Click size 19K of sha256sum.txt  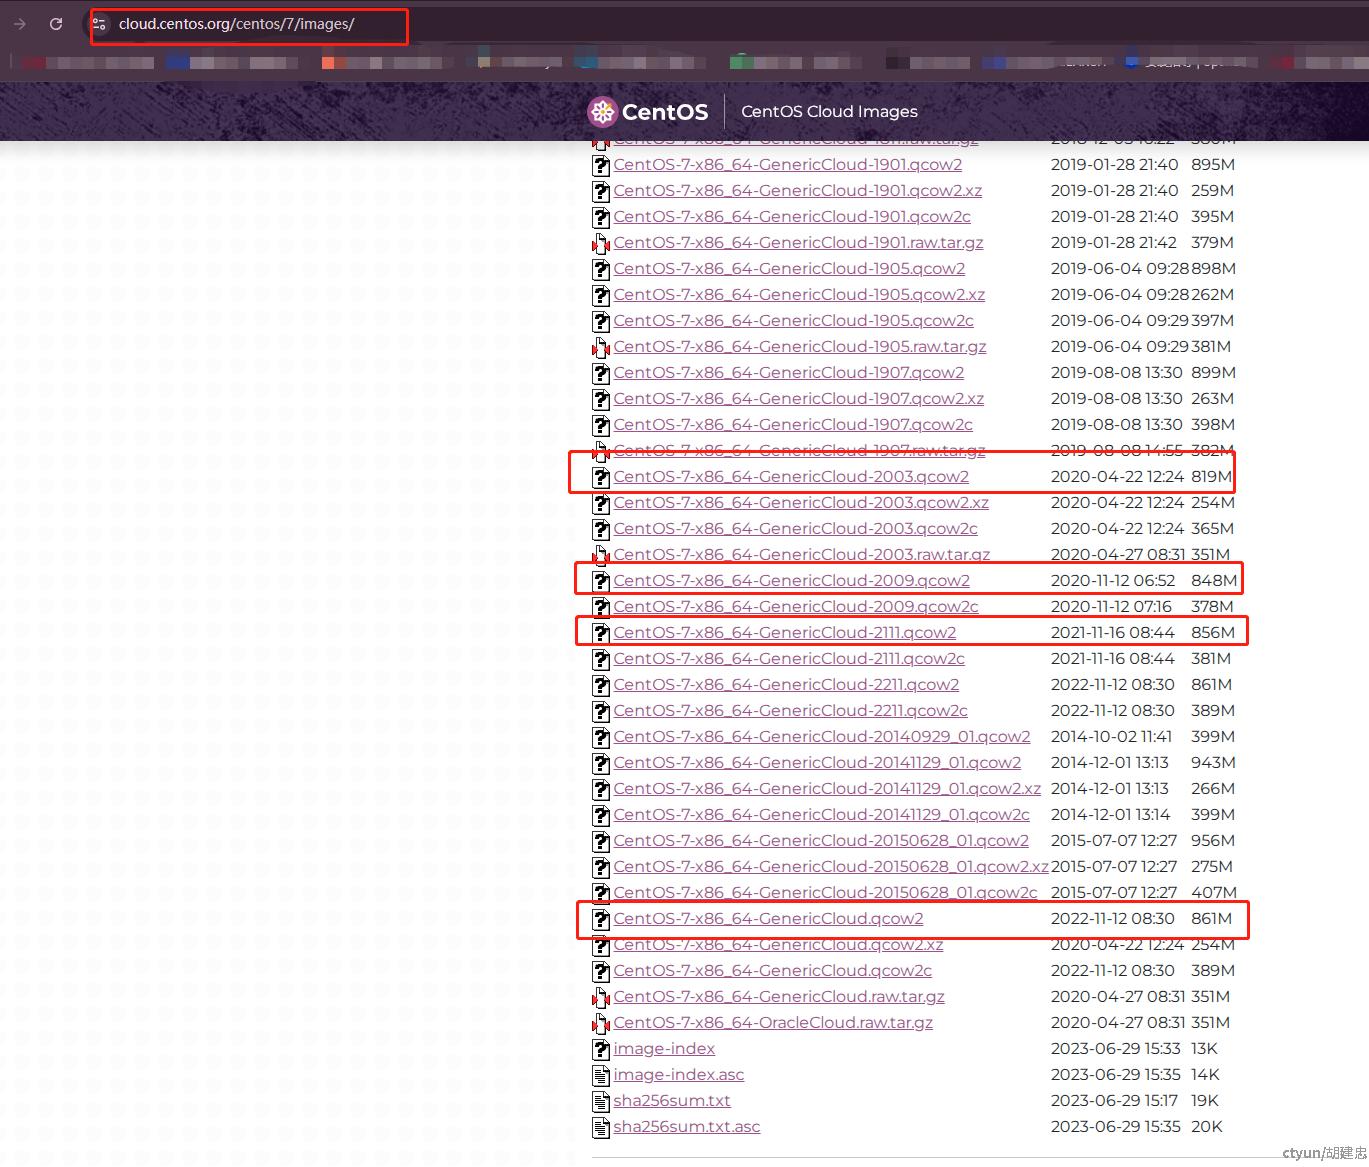coord(1205,1101)
